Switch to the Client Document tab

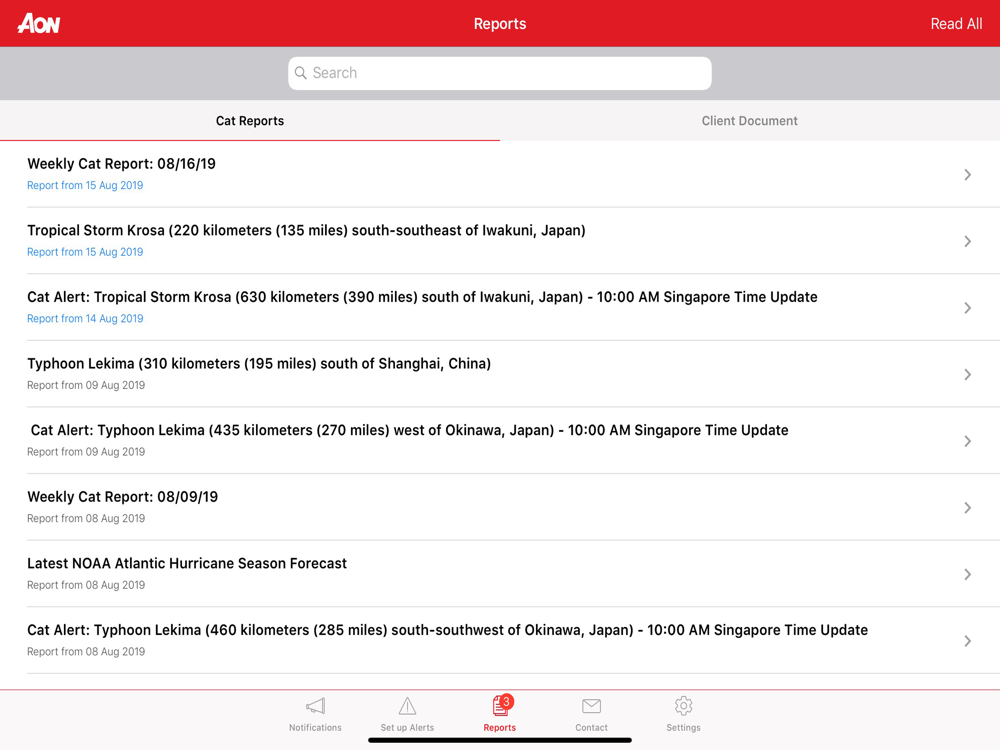750,121
